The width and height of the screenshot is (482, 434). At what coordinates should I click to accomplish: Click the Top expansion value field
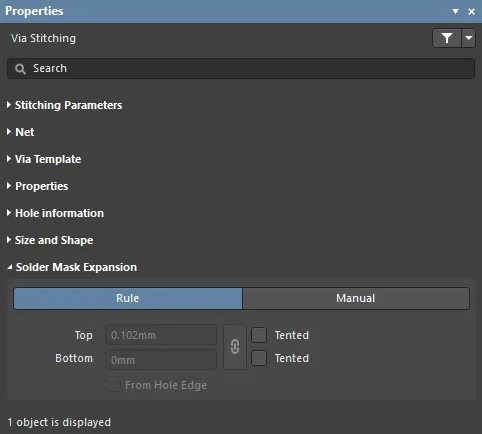point(161,335)
